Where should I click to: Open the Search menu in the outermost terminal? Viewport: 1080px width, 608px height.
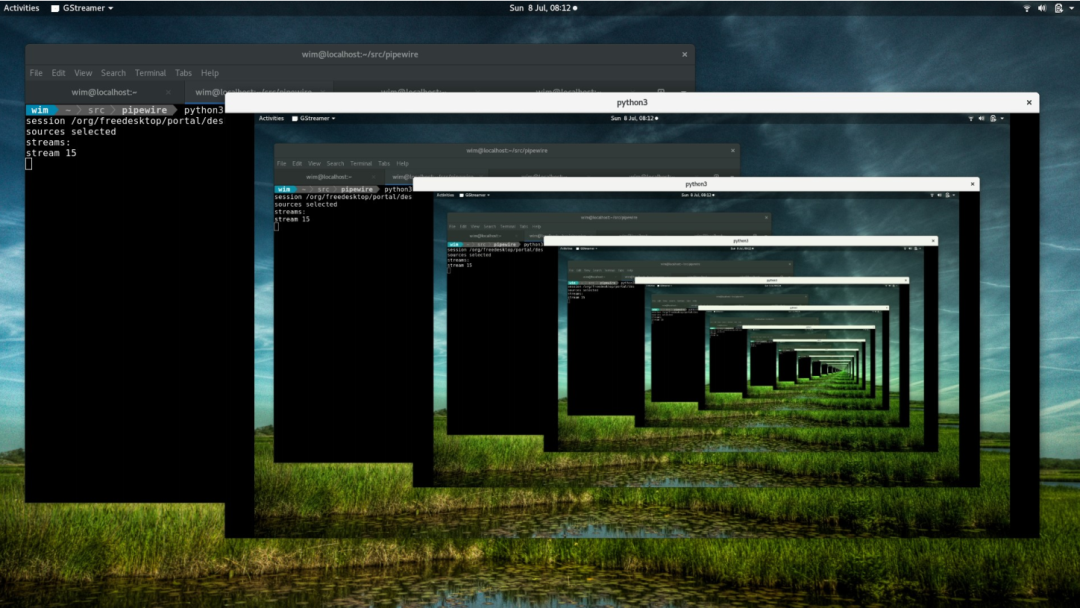113,73
